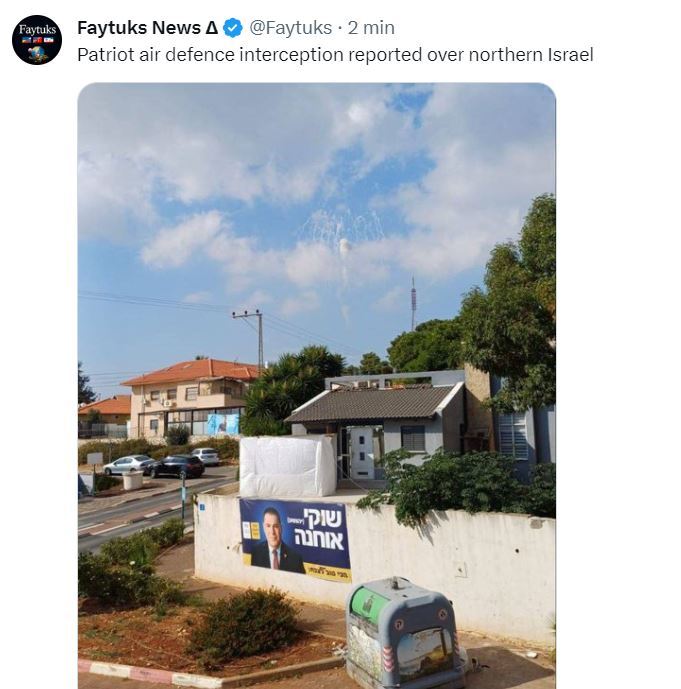The height and width of the screenshot is (689, 681).
Task: Open the @Faytuks handle link
Action: tap(290, 28)
